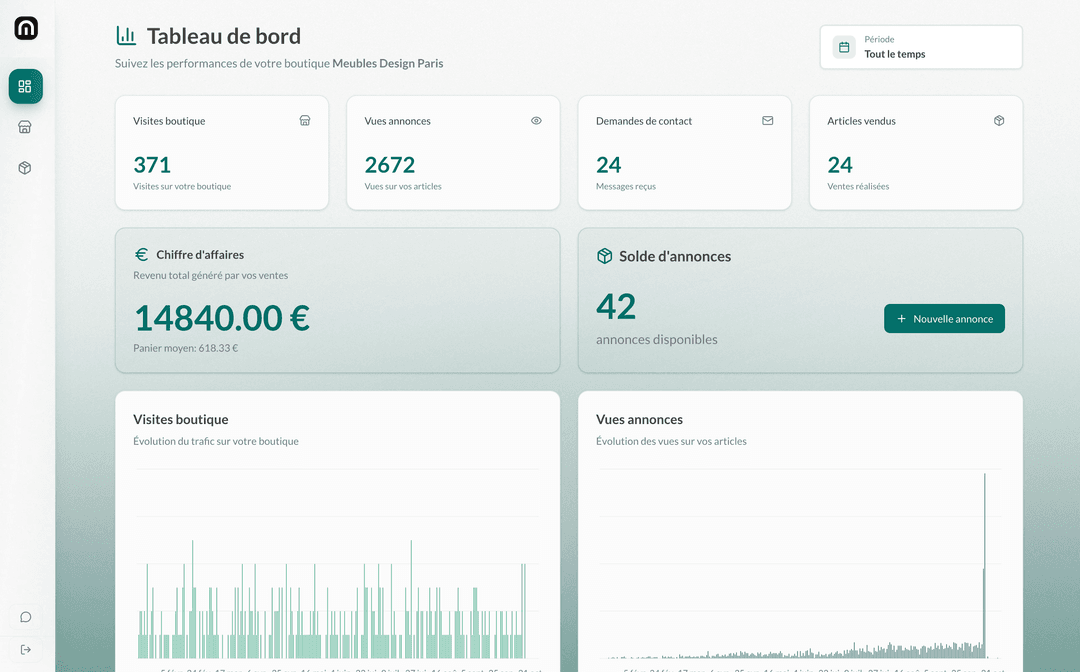1080x672 pixels.
Task: Click the Meubles Design Paris shop name
Action: [388, 64]
